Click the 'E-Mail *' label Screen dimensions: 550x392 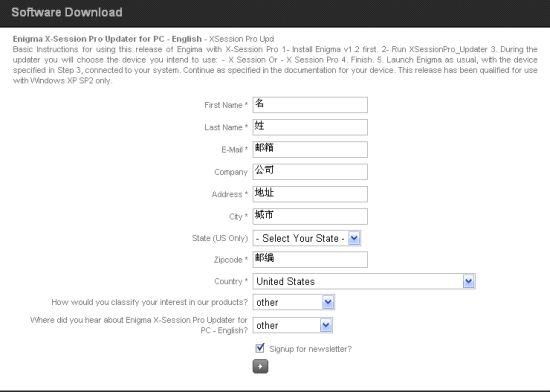pos(235,150)
